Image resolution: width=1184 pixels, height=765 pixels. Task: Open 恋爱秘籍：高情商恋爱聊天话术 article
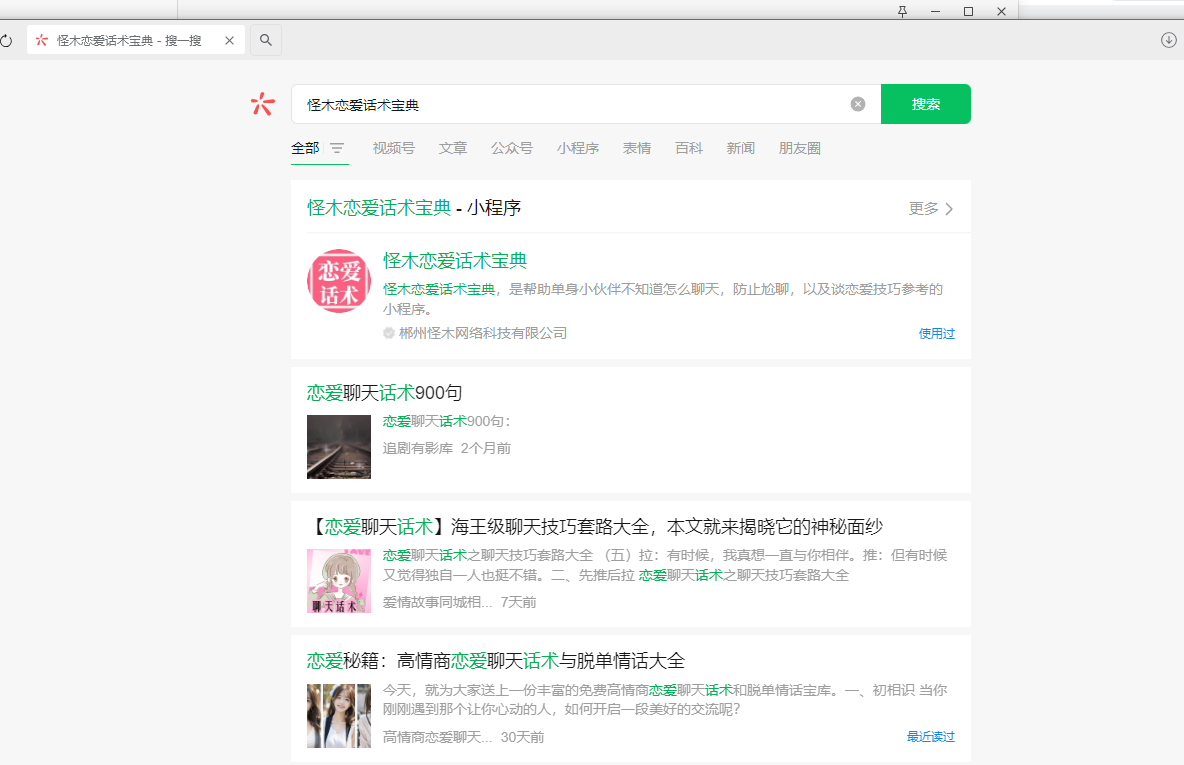495,661
